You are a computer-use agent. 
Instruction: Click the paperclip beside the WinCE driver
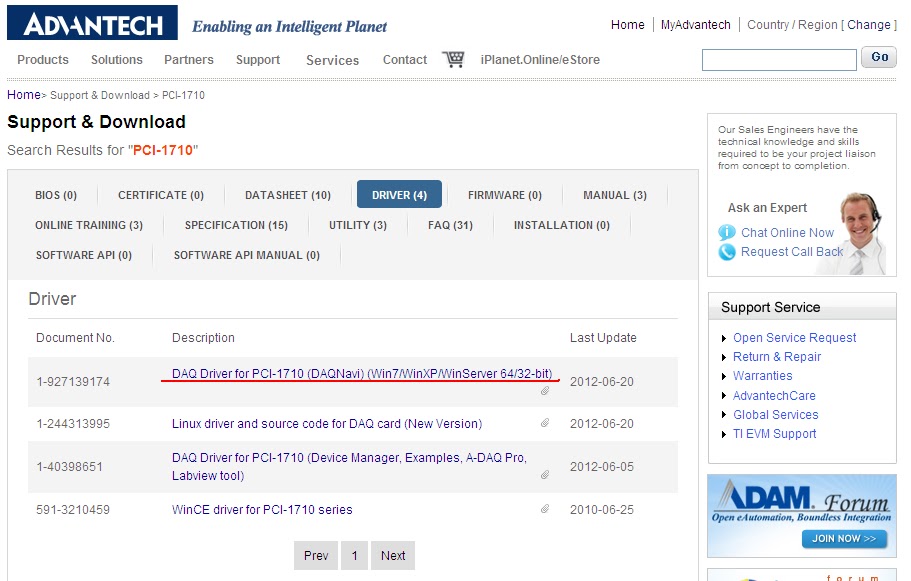(545, 509)
